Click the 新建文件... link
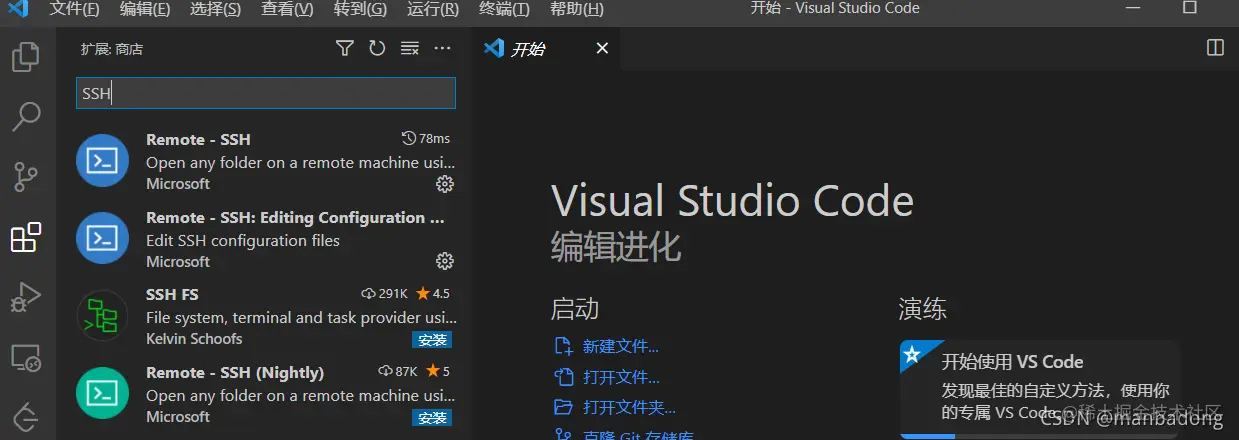The image size is (1239, 440). pos(621,347)
